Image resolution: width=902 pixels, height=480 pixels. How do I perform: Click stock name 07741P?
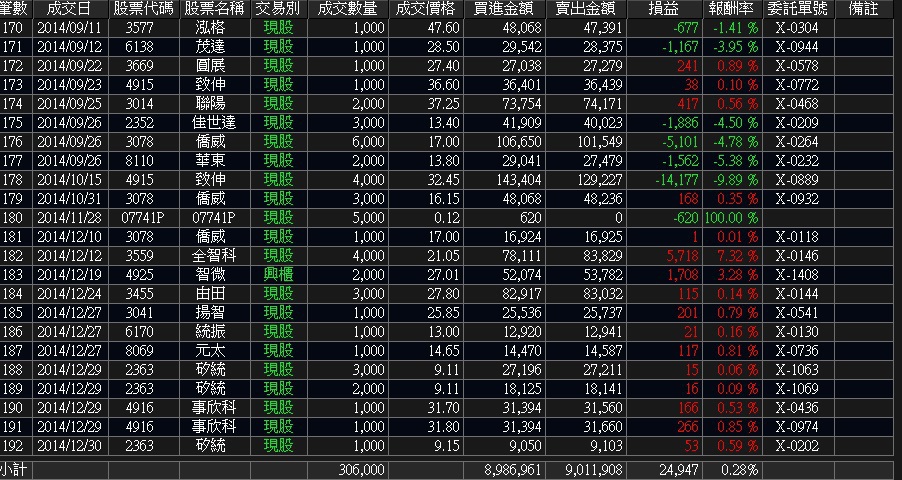point(213,218)
